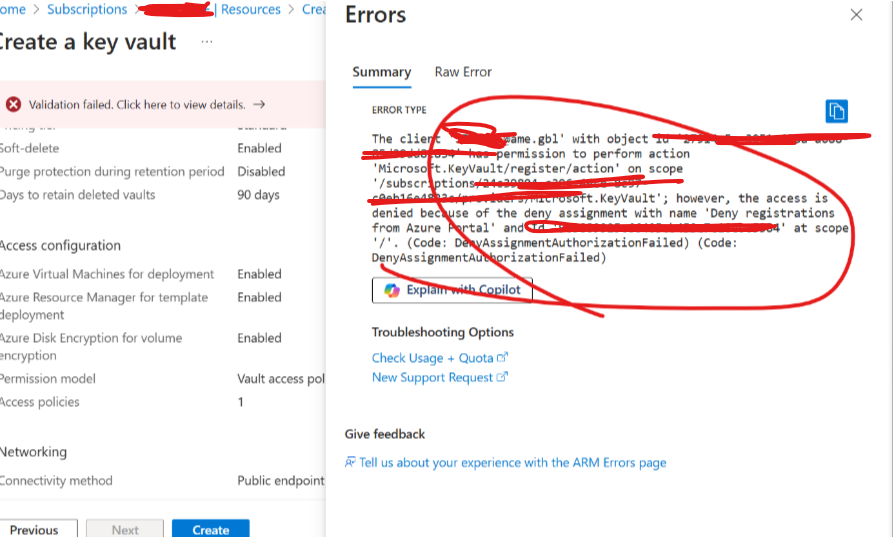This screenshot has height=537, width=893.
Task: Switch to the Summary tab
Action: (382, 72)
